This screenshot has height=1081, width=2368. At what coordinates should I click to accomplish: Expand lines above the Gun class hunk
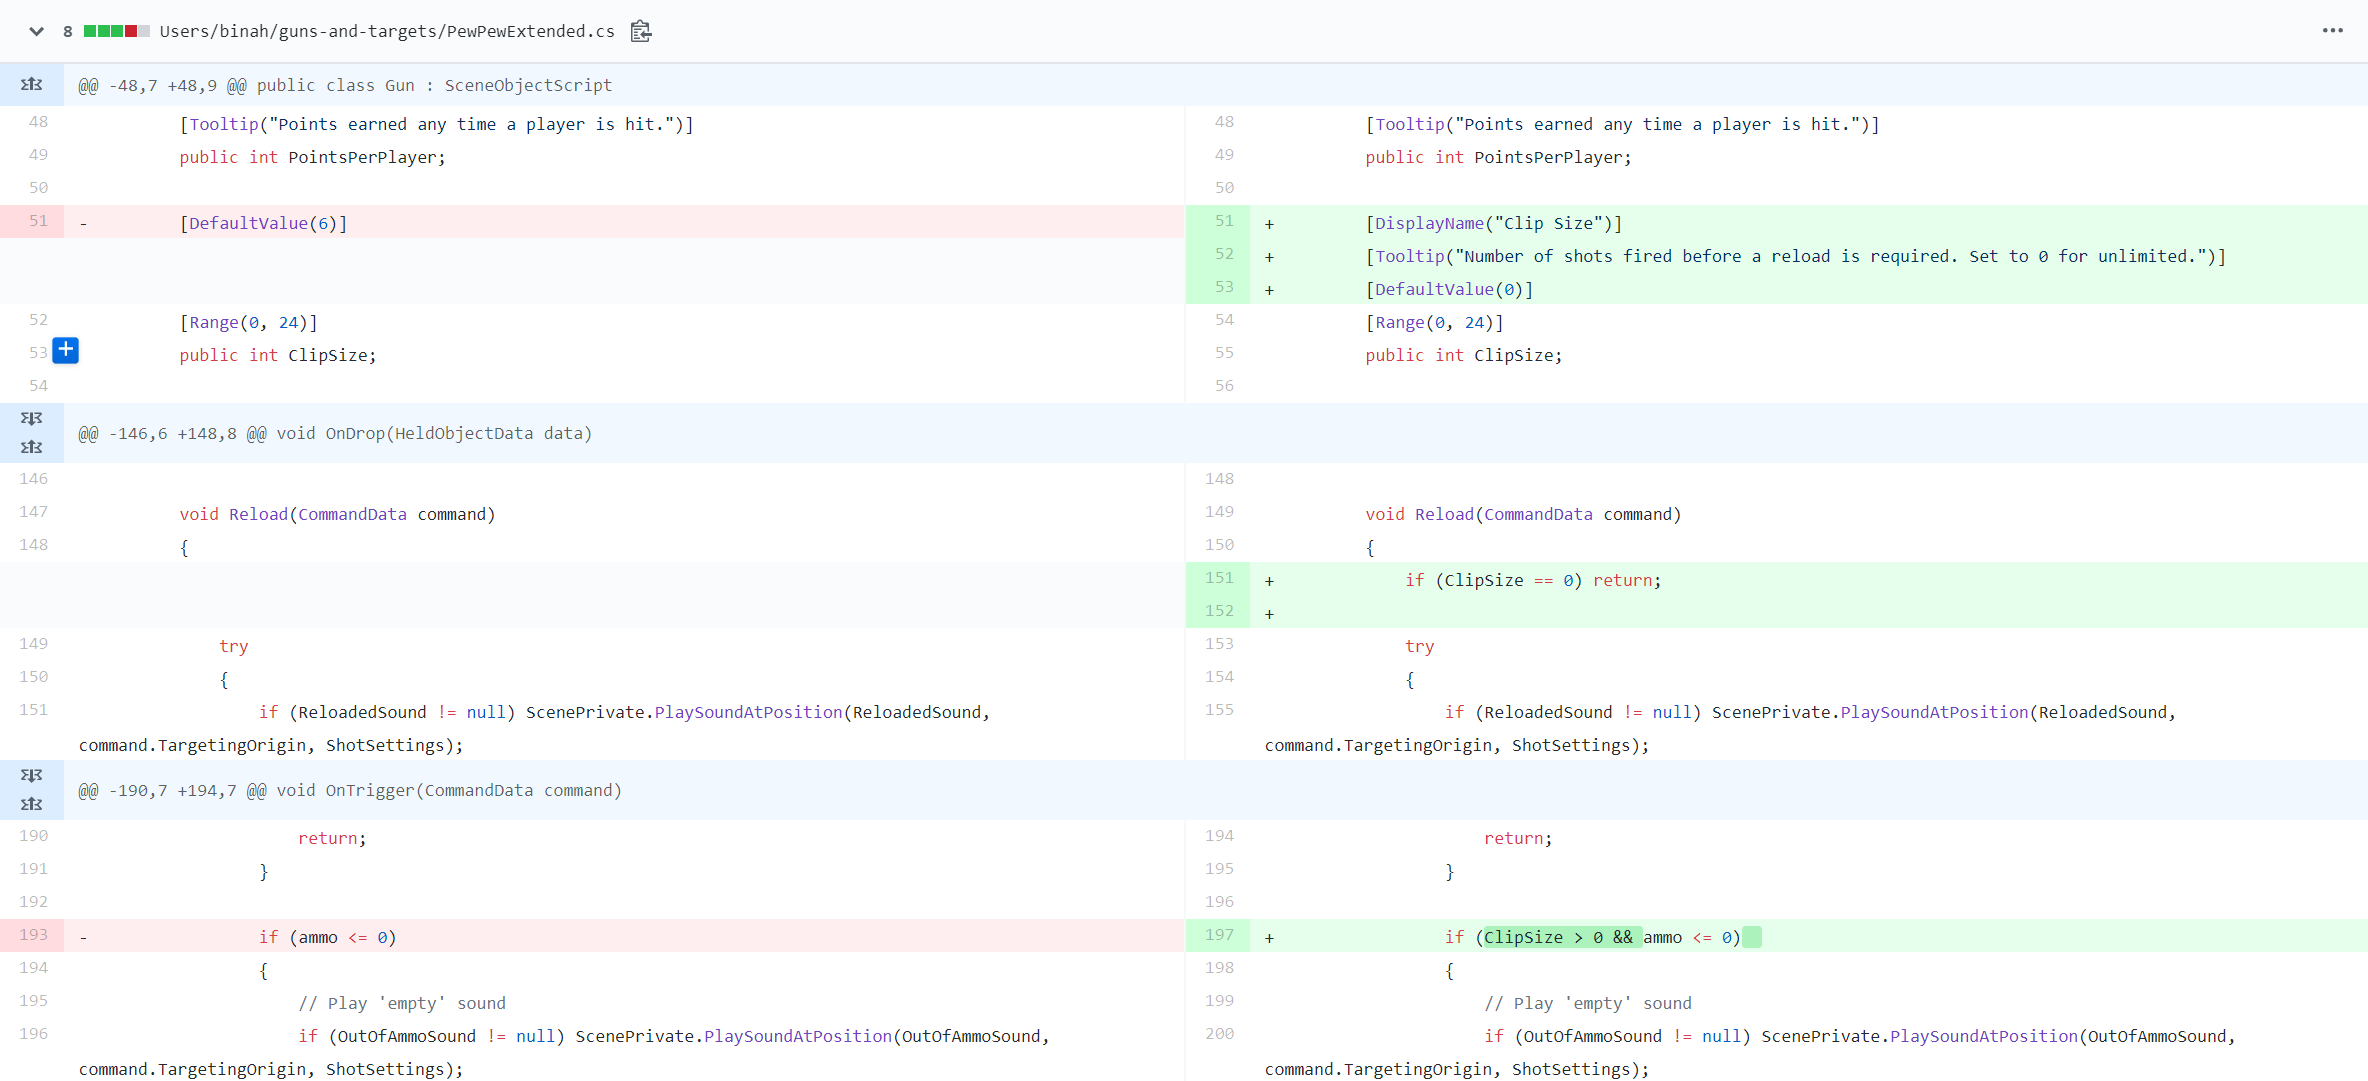click(x=31, y=85)
